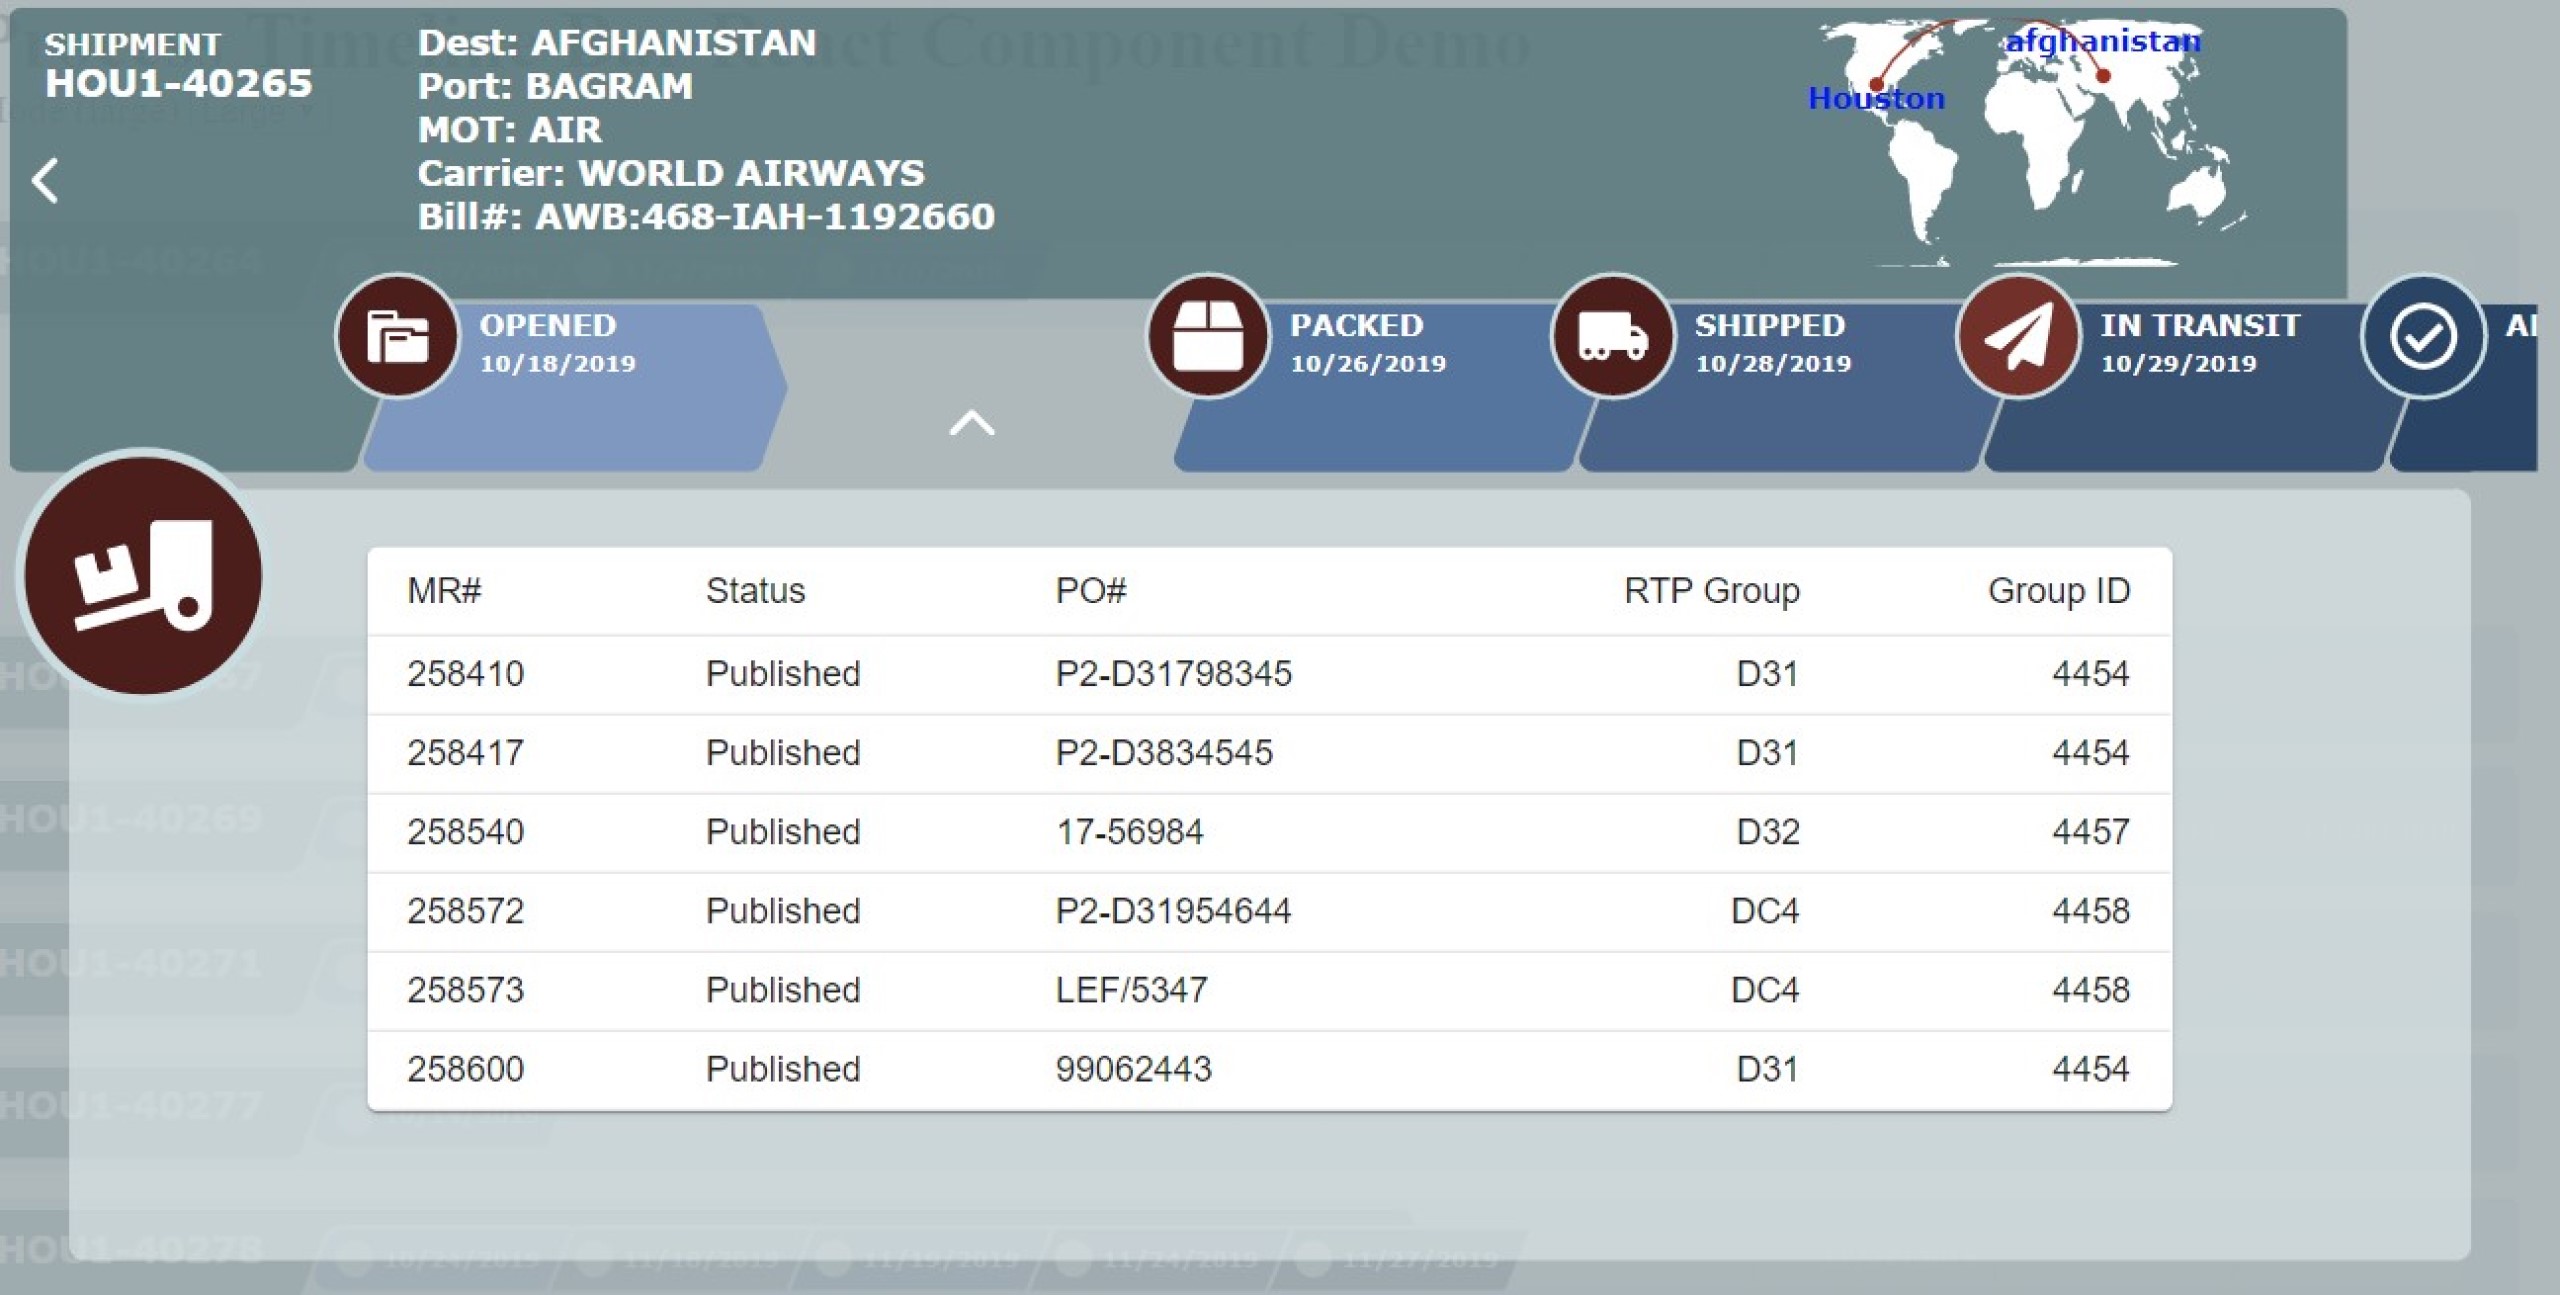2560x1295 pixels.
Task: Collapse details with the up chevron
Action: click(x=971, y=424)
